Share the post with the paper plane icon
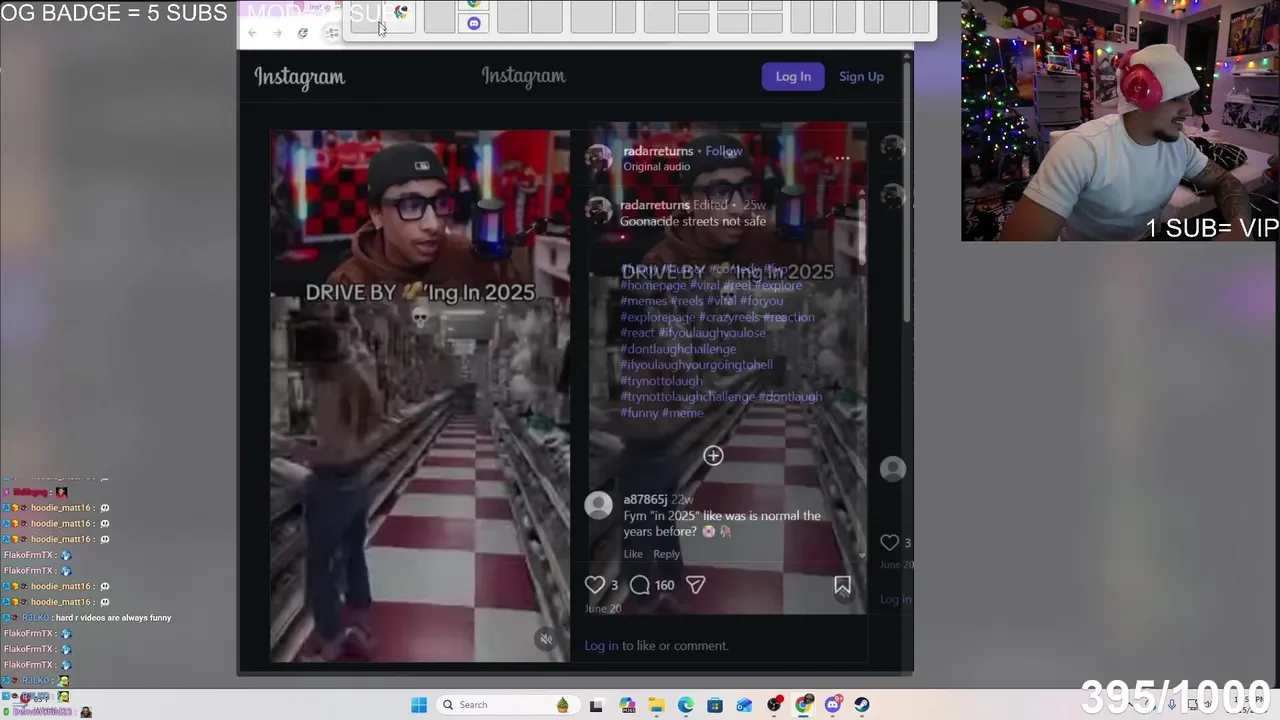Viewport: 1280px width, 720px height. click(x=696, y=585)
